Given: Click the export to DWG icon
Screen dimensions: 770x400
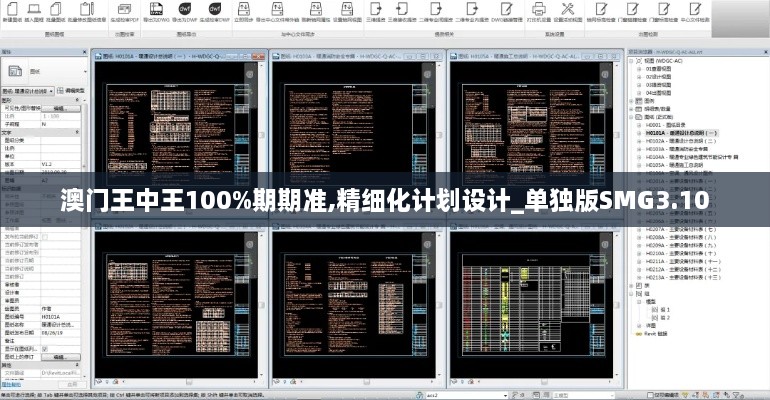Looking at the screenshot, I should click(156, 8).
